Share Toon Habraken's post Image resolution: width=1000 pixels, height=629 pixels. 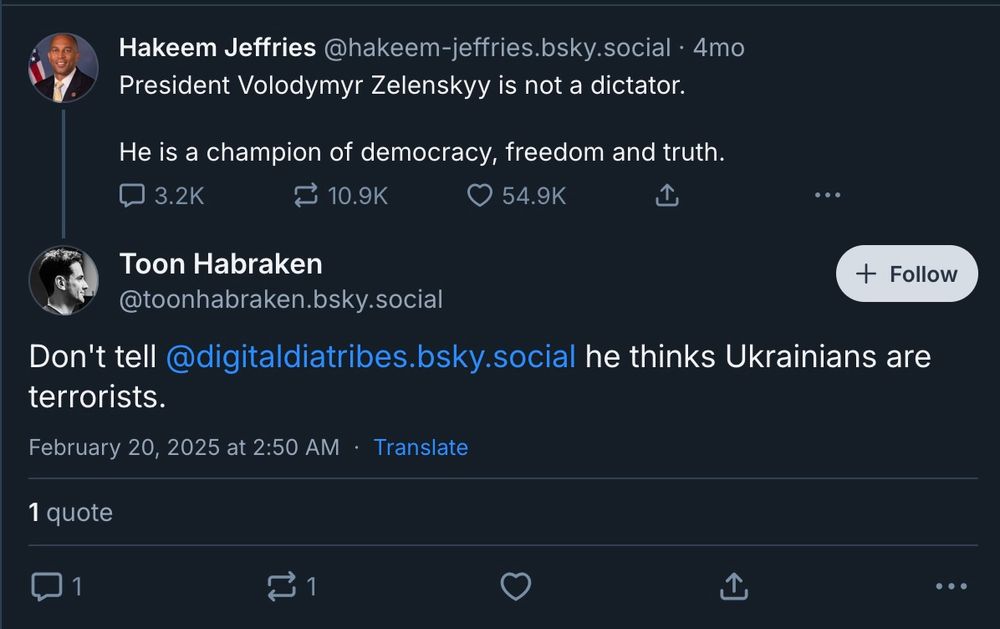pos(733,586)
